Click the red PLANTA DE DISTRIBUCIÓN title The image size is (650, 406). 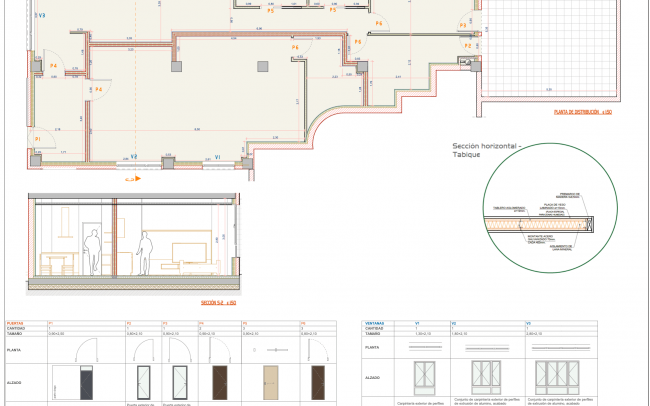click(x=581, y=113)
